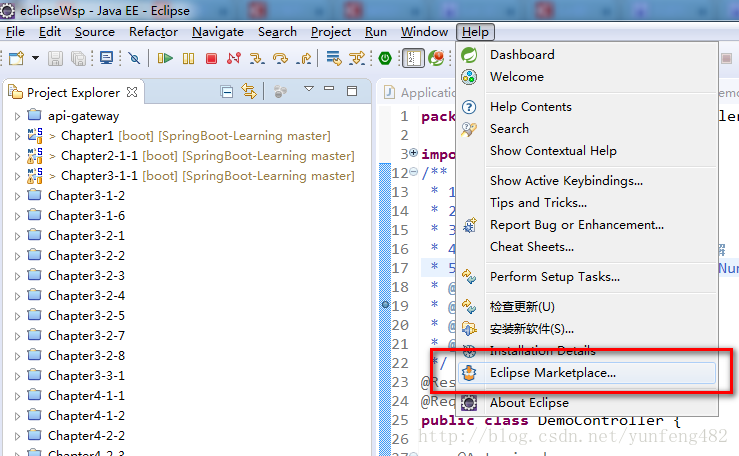Toggle the Skip All Breakpoints icon
Viewport: 739px width, 456px height.
click(134, 58)
